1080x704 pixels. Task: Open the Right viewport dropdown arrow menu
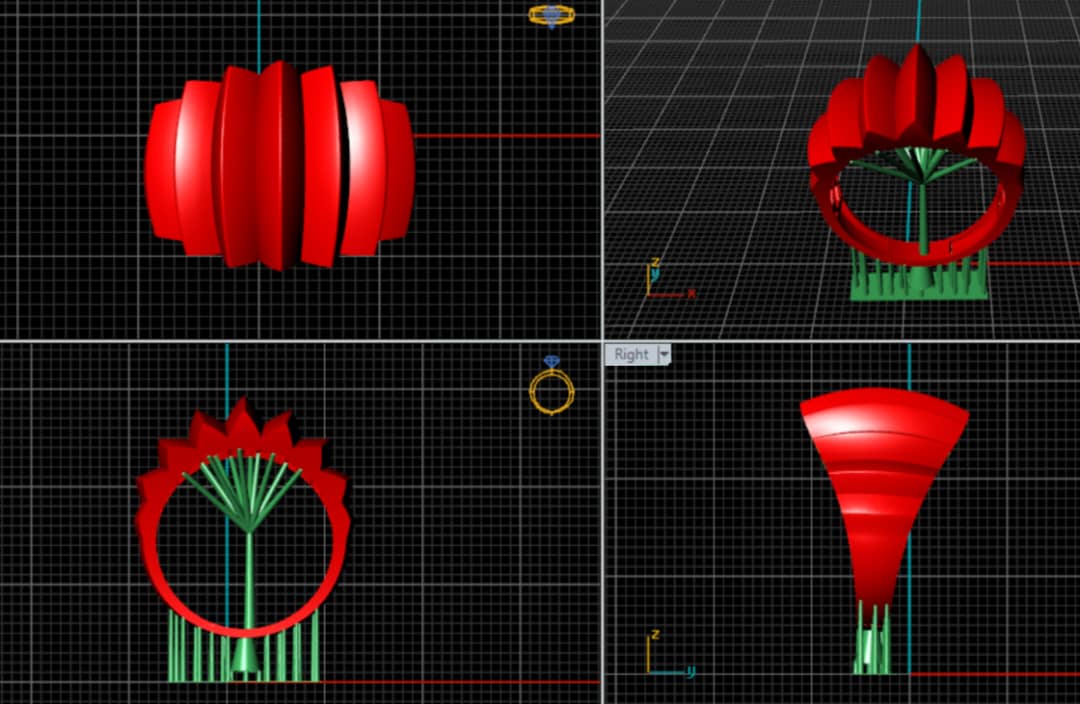point(664,355)
